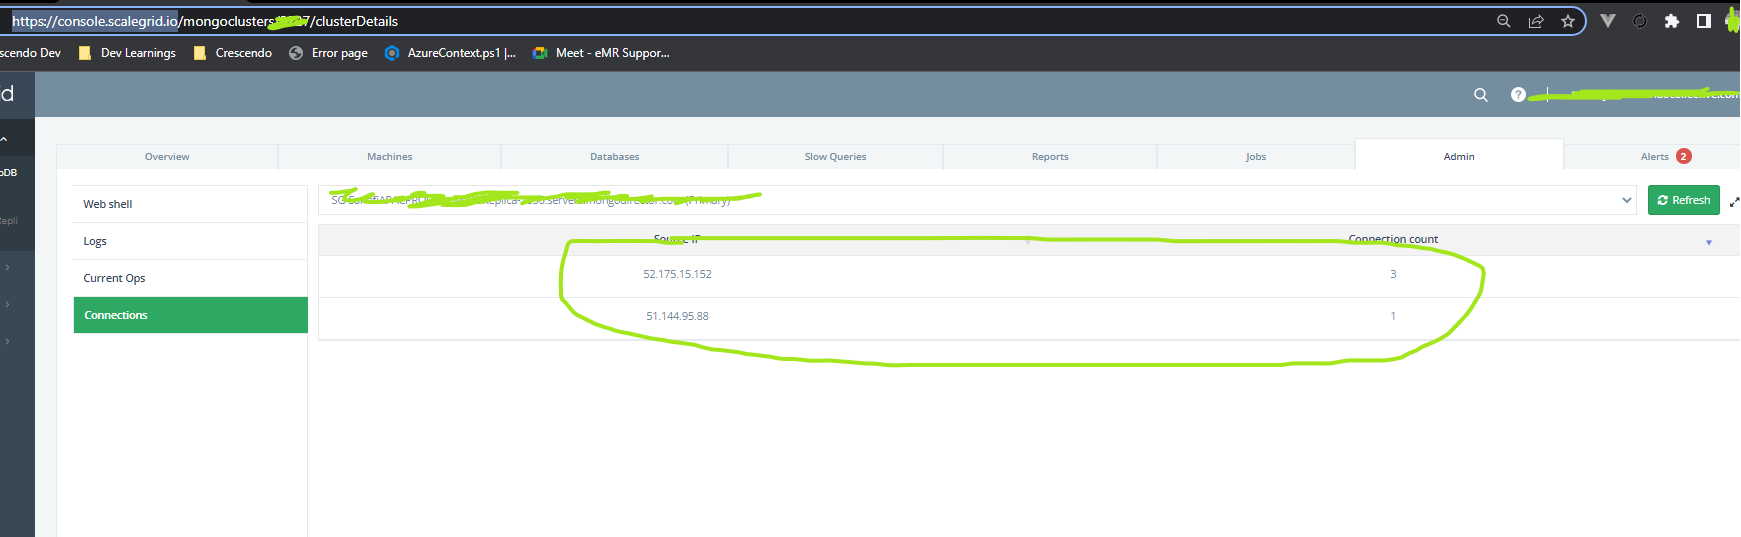
Task: Open Web shell in admin menu
Action: 108,204
